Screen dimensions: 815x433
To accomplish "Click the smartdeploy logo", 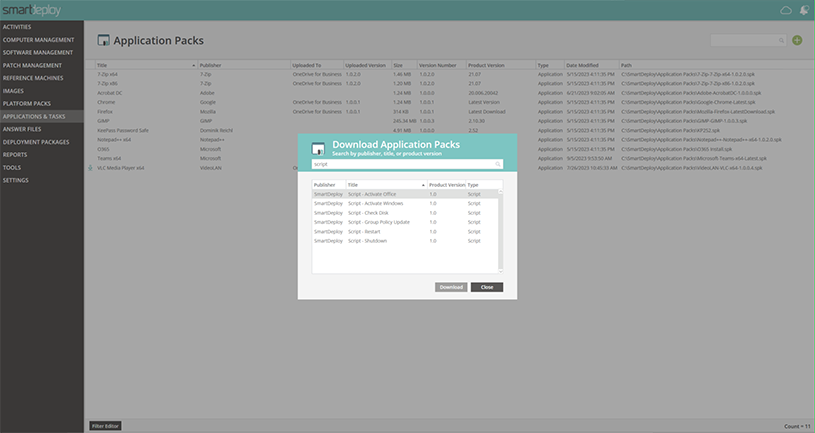I will click(x=32, y=10).
